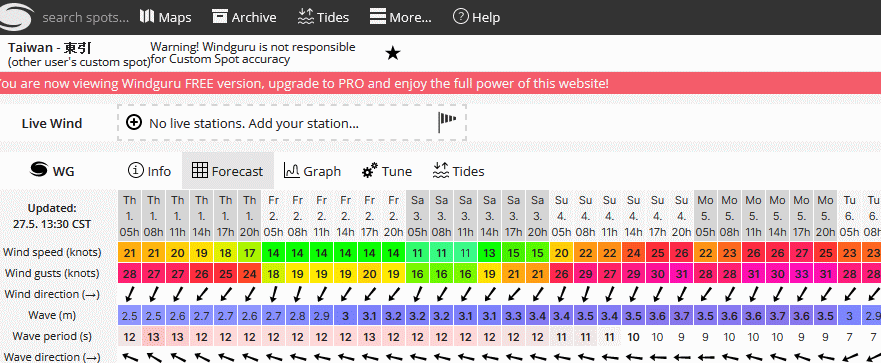This screenshot has height=363, width=881.
Task: Click the WG model logo icon
Action: (38, 170)
